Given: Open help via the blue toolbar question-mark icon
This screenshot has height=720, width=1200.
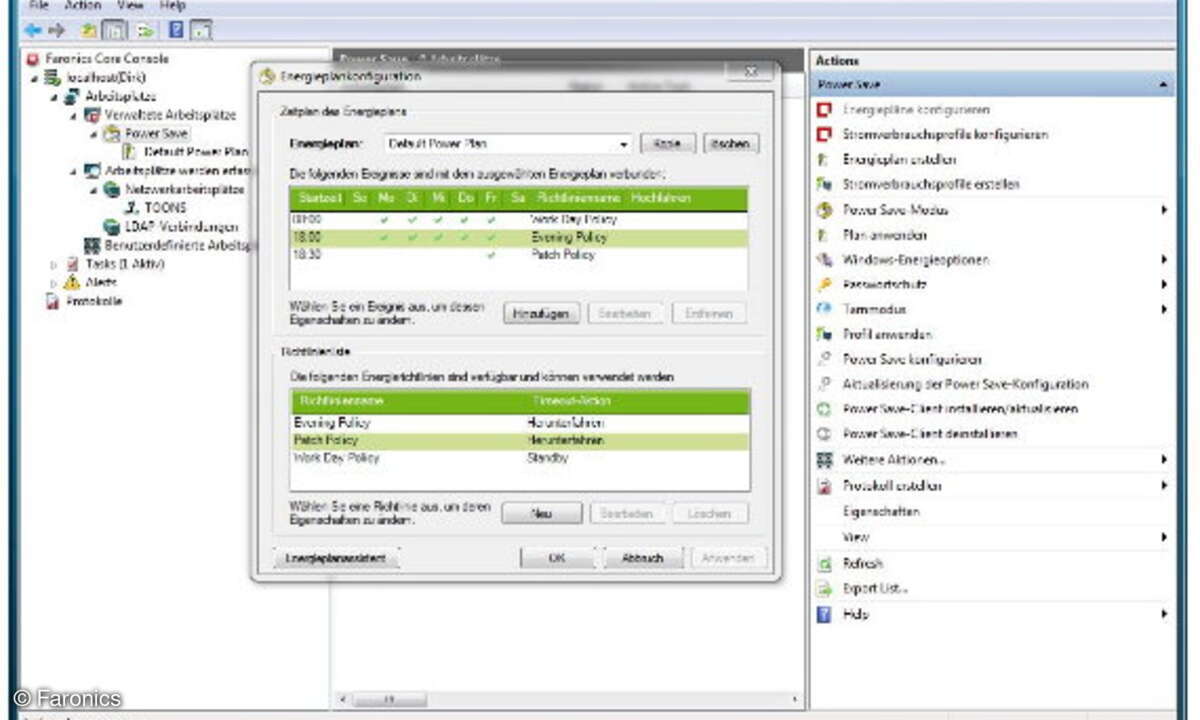Looking at the screenshot, I should click(x=176, y=30).
